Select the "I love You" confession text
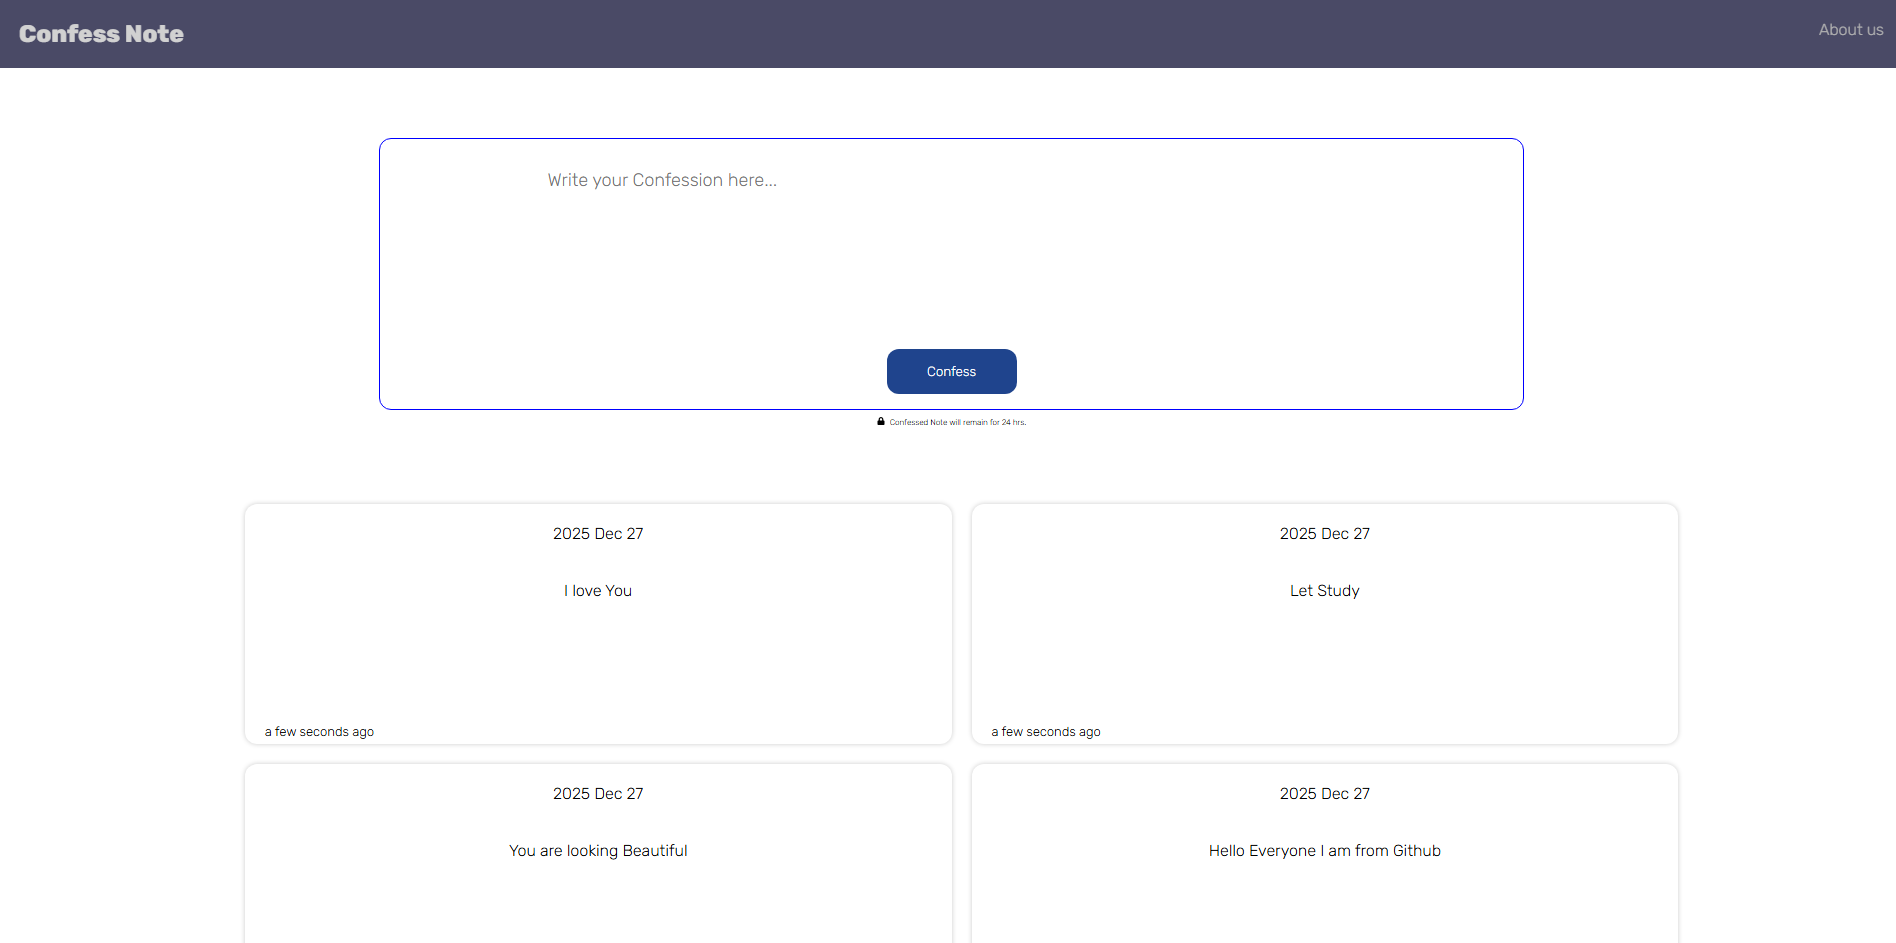Viewport: 1896px width, 943px height. [598, 591]
